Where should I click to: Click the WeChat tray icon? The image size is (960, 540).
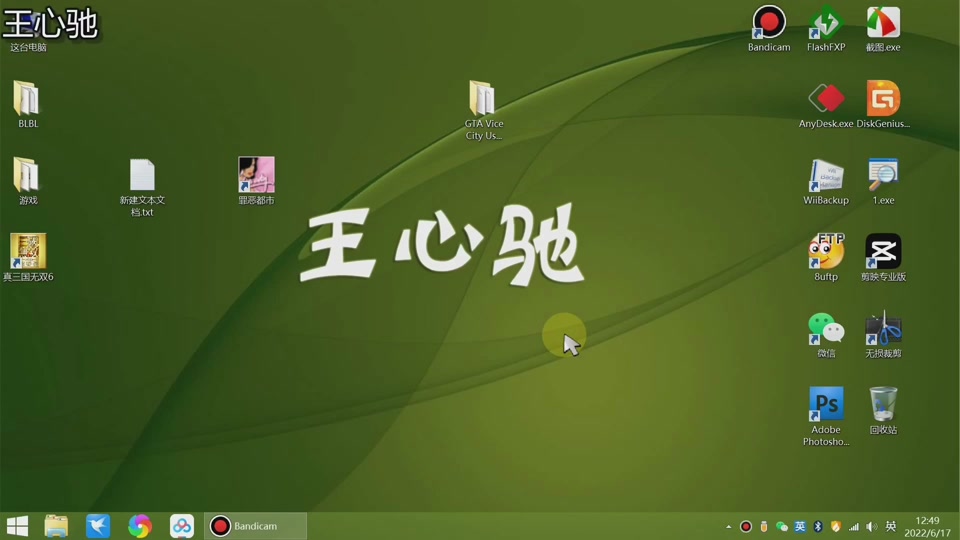pos(781,527)
